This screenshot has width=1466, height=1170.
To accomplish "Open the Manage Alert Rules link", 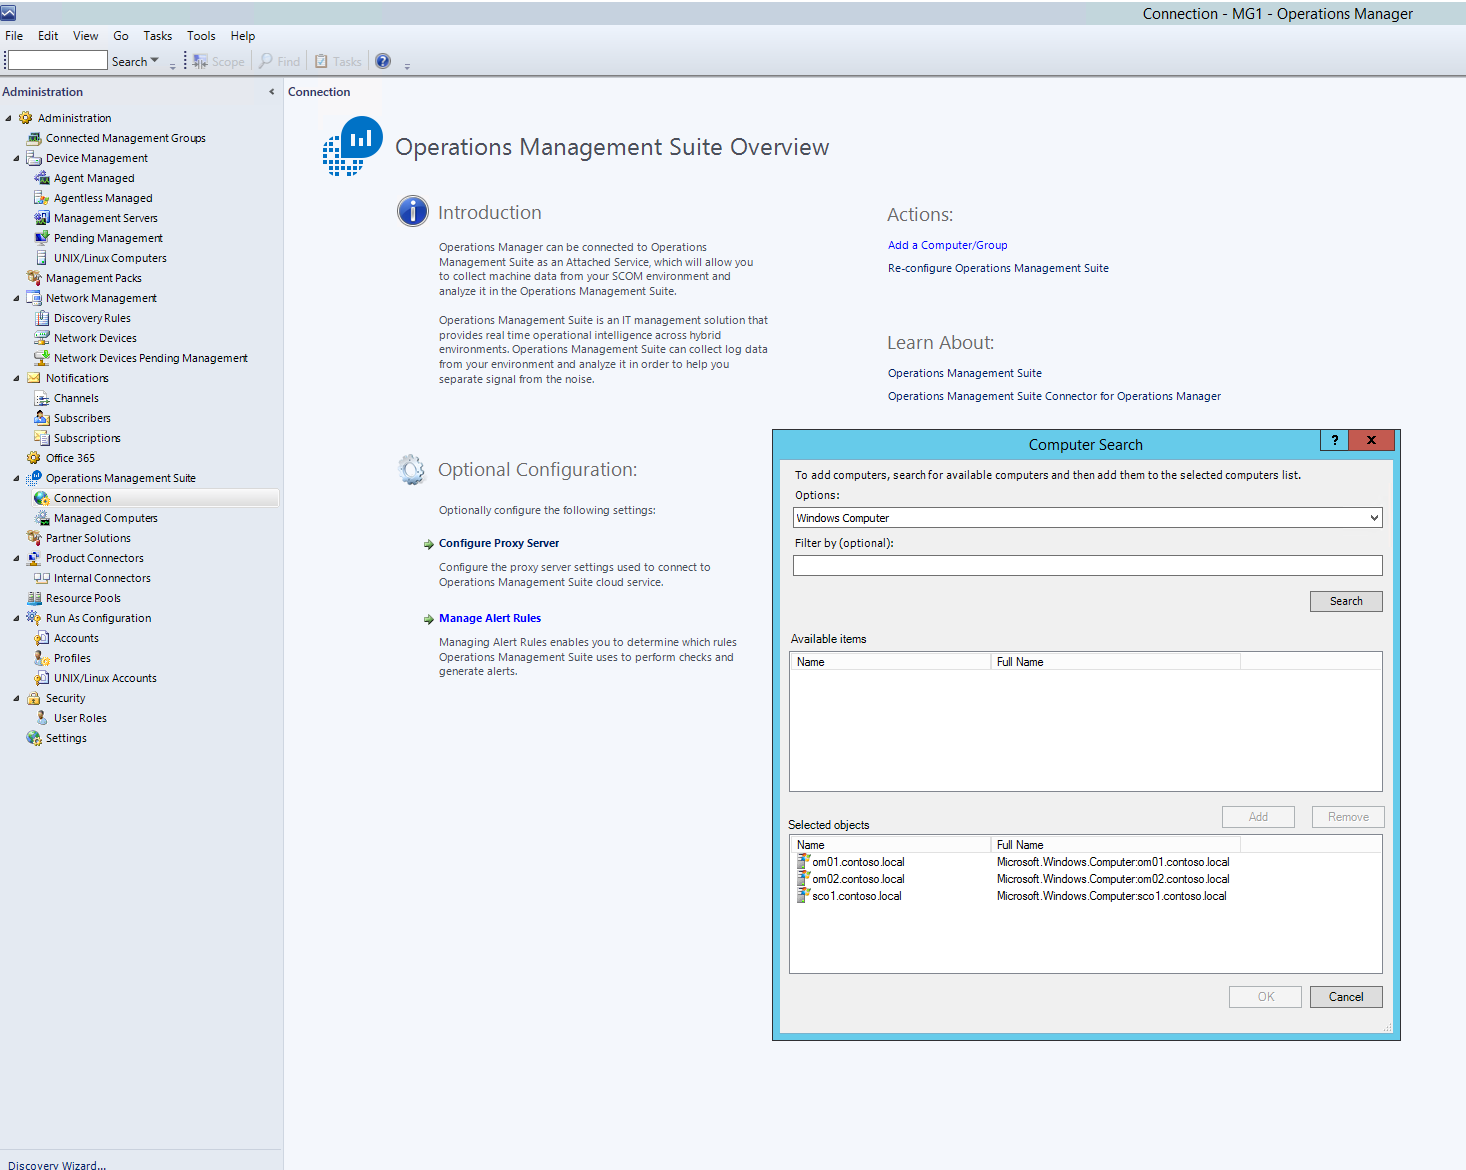I will tap(490, 618).
